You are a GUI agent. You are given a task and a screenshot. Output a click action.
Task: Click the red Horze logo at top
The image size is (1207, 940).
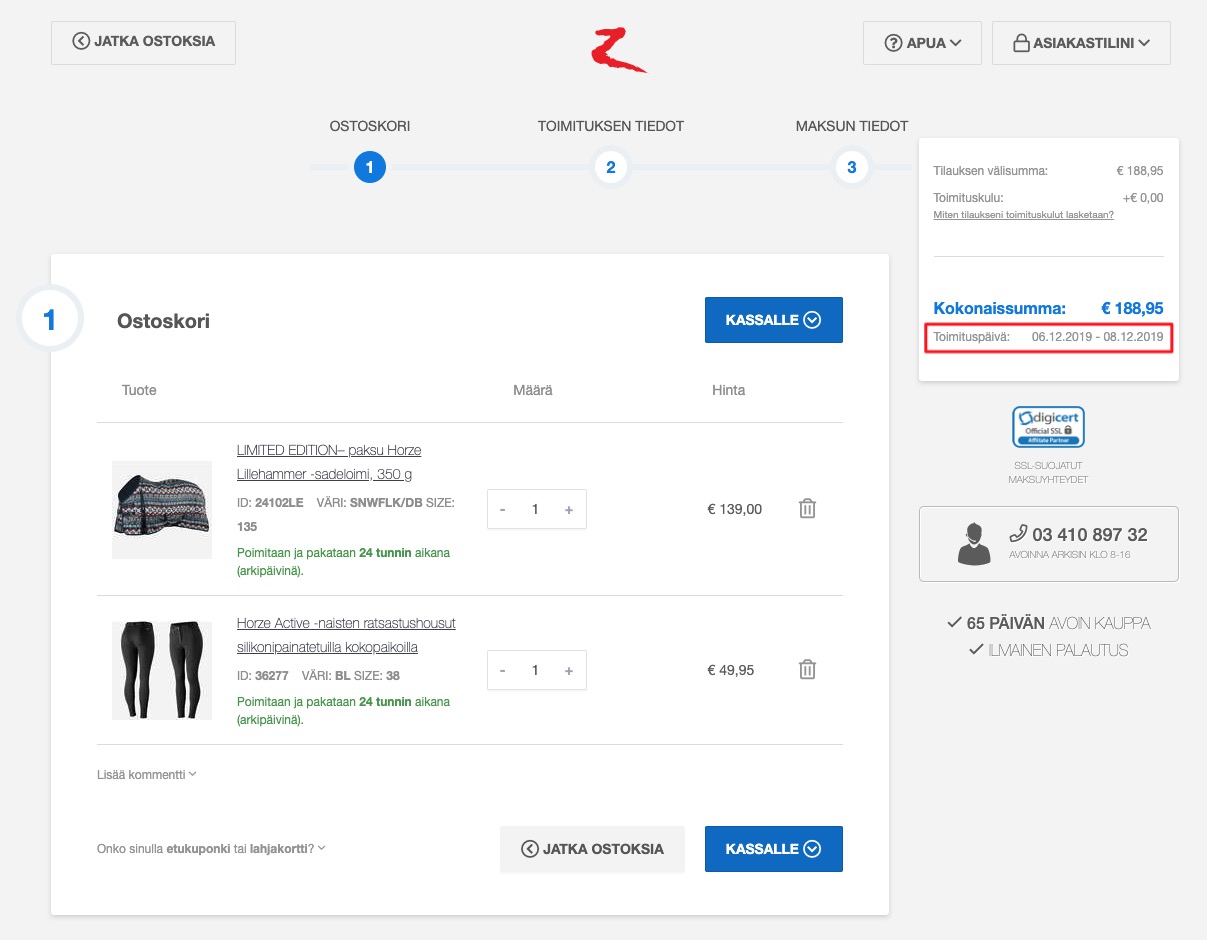(617, 50)
